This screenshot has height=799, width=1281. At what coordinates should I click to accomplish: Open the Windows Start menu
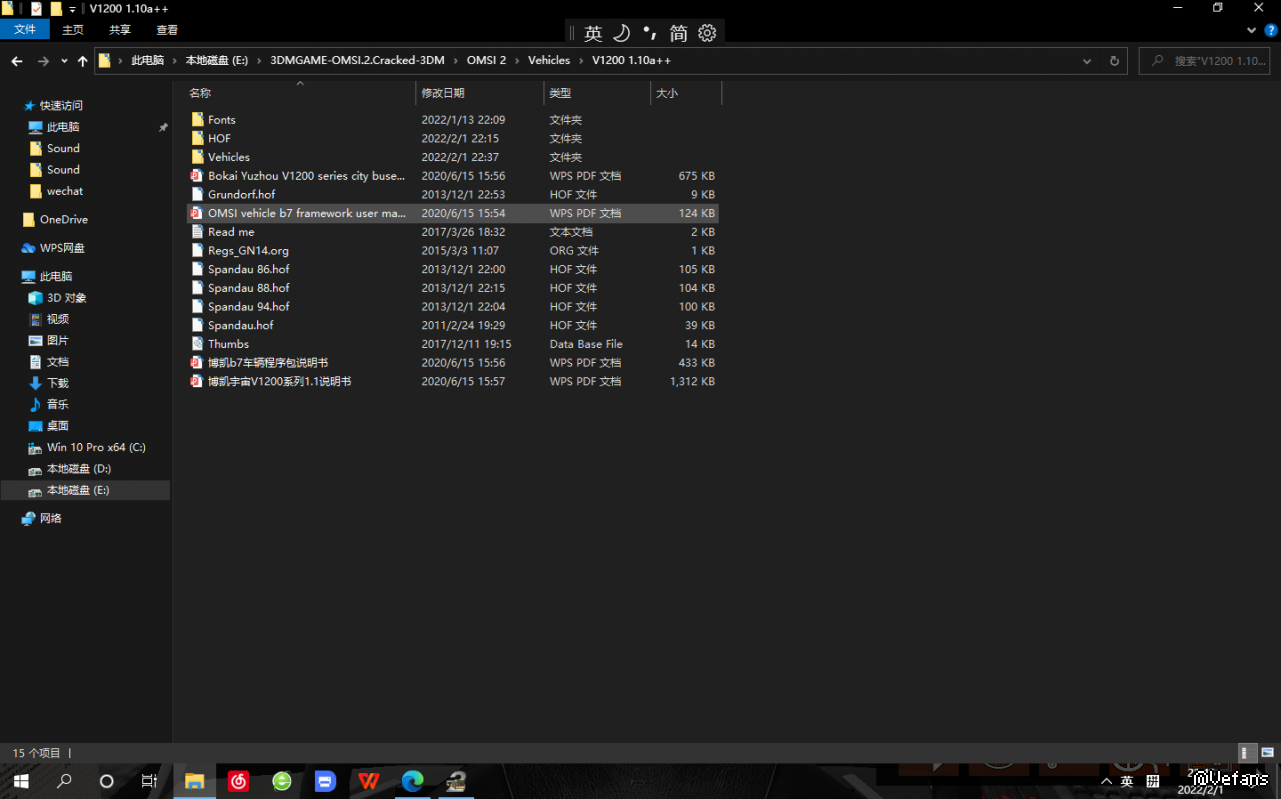[x=20, y=781]
